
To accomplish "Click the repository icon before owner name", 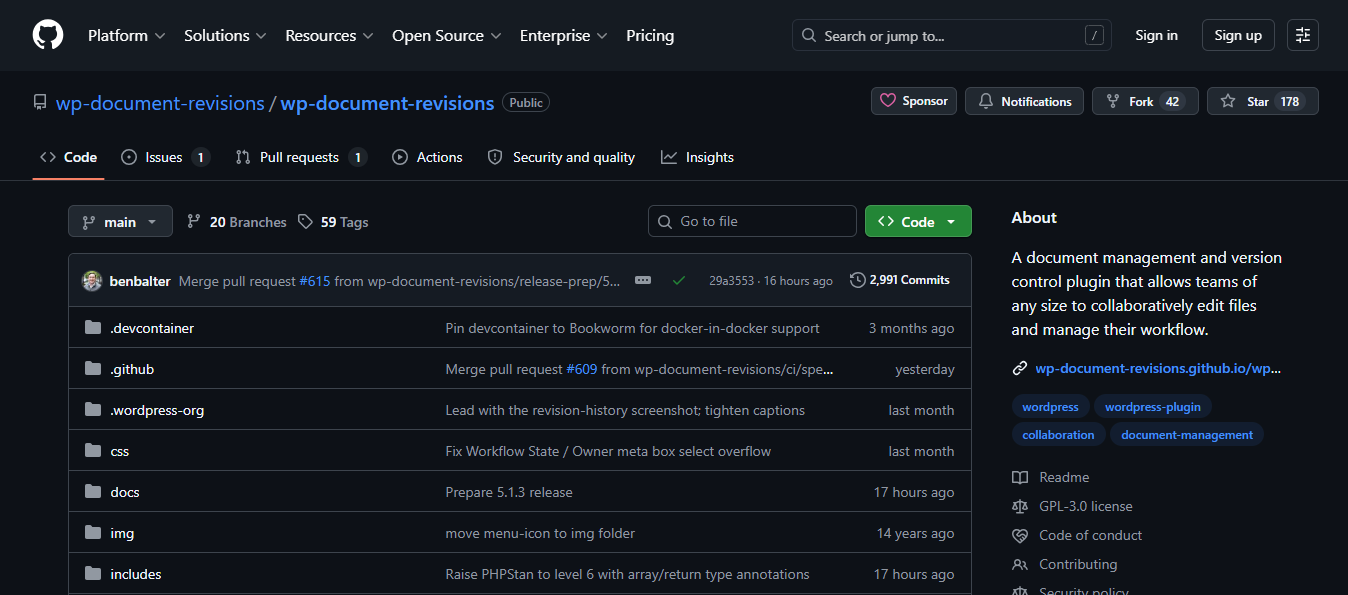I will pos(40,103).
